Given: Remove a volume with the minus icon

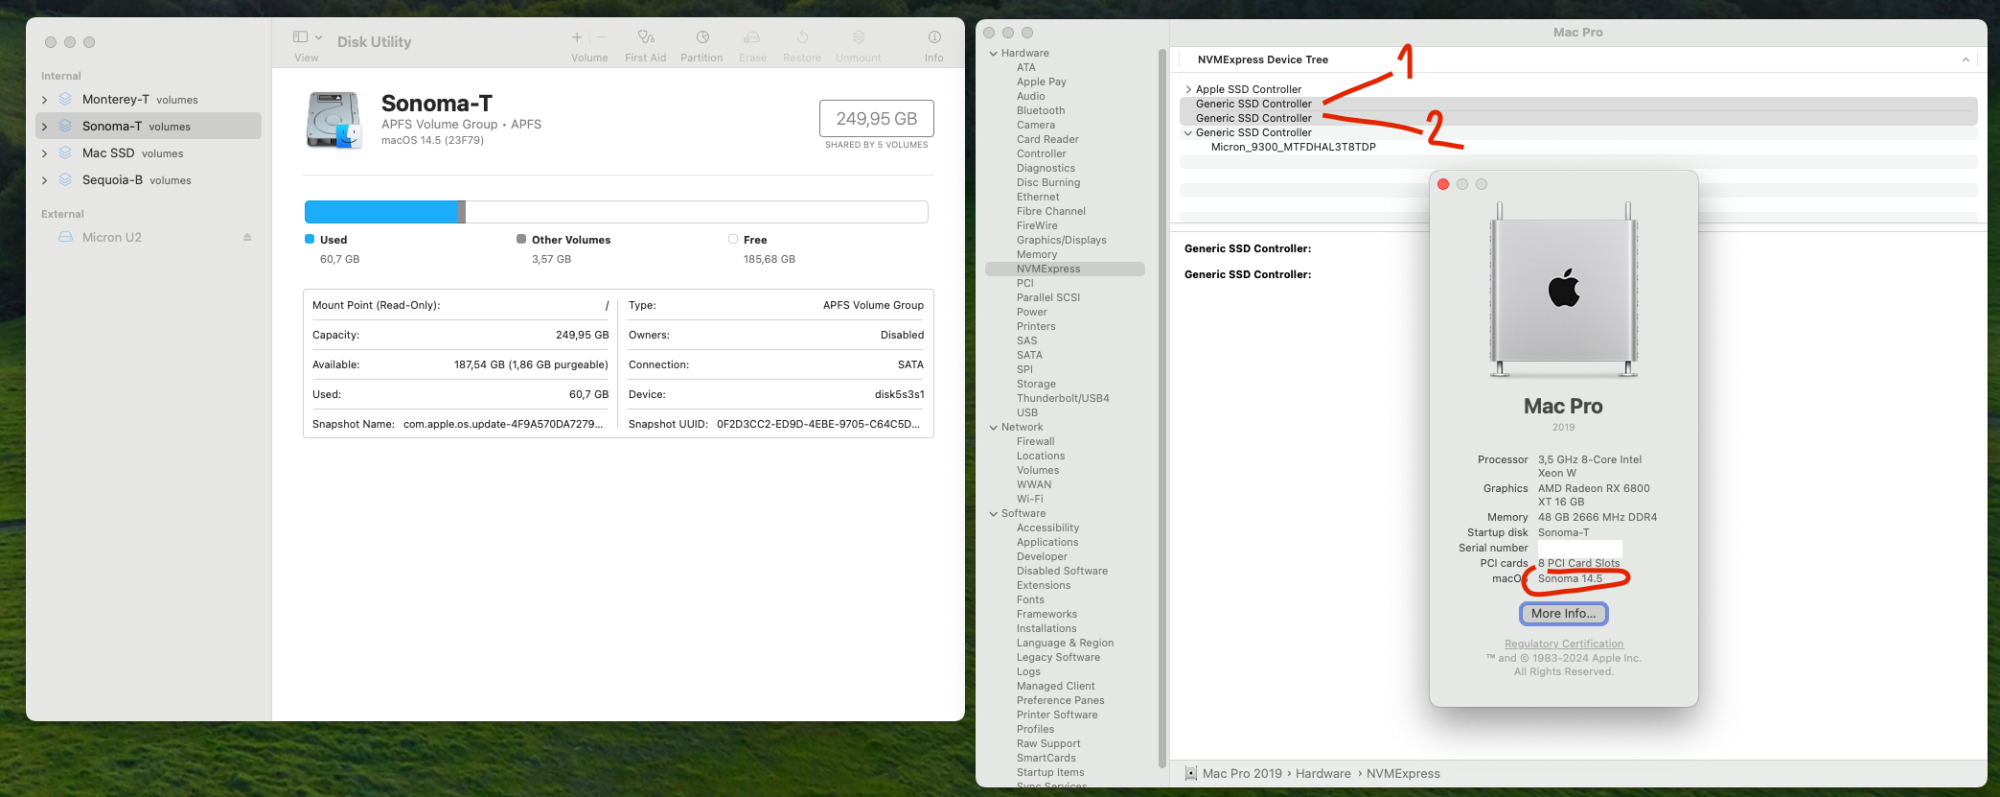Looking at the screenshot, I should point(602,37).
